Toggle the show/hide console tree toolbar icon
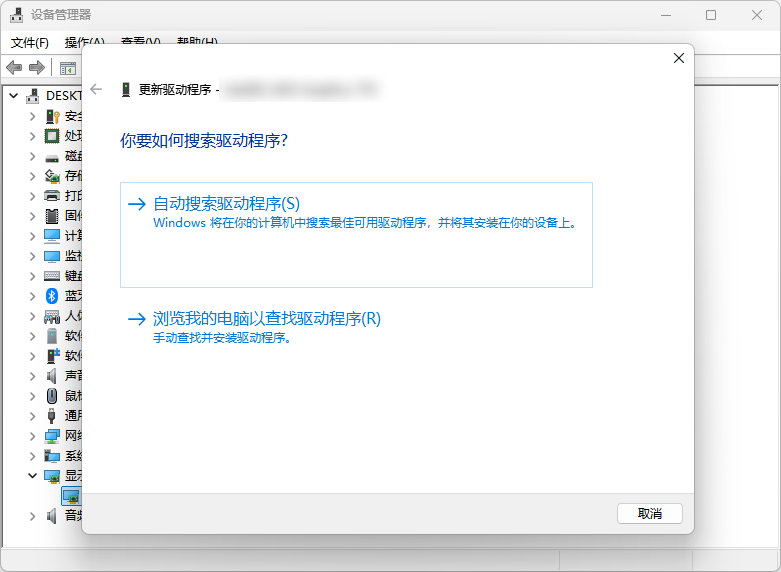The width and height of the screenshot is (781, 572). tap(68, 68)
